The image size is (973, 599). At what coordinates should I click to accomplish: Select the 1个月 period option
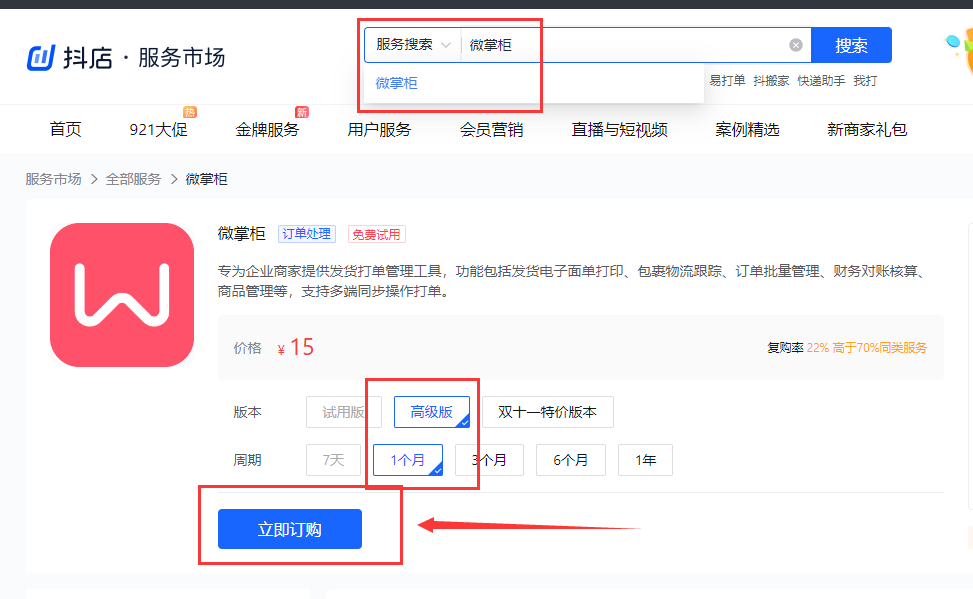(x=408, y=460)
